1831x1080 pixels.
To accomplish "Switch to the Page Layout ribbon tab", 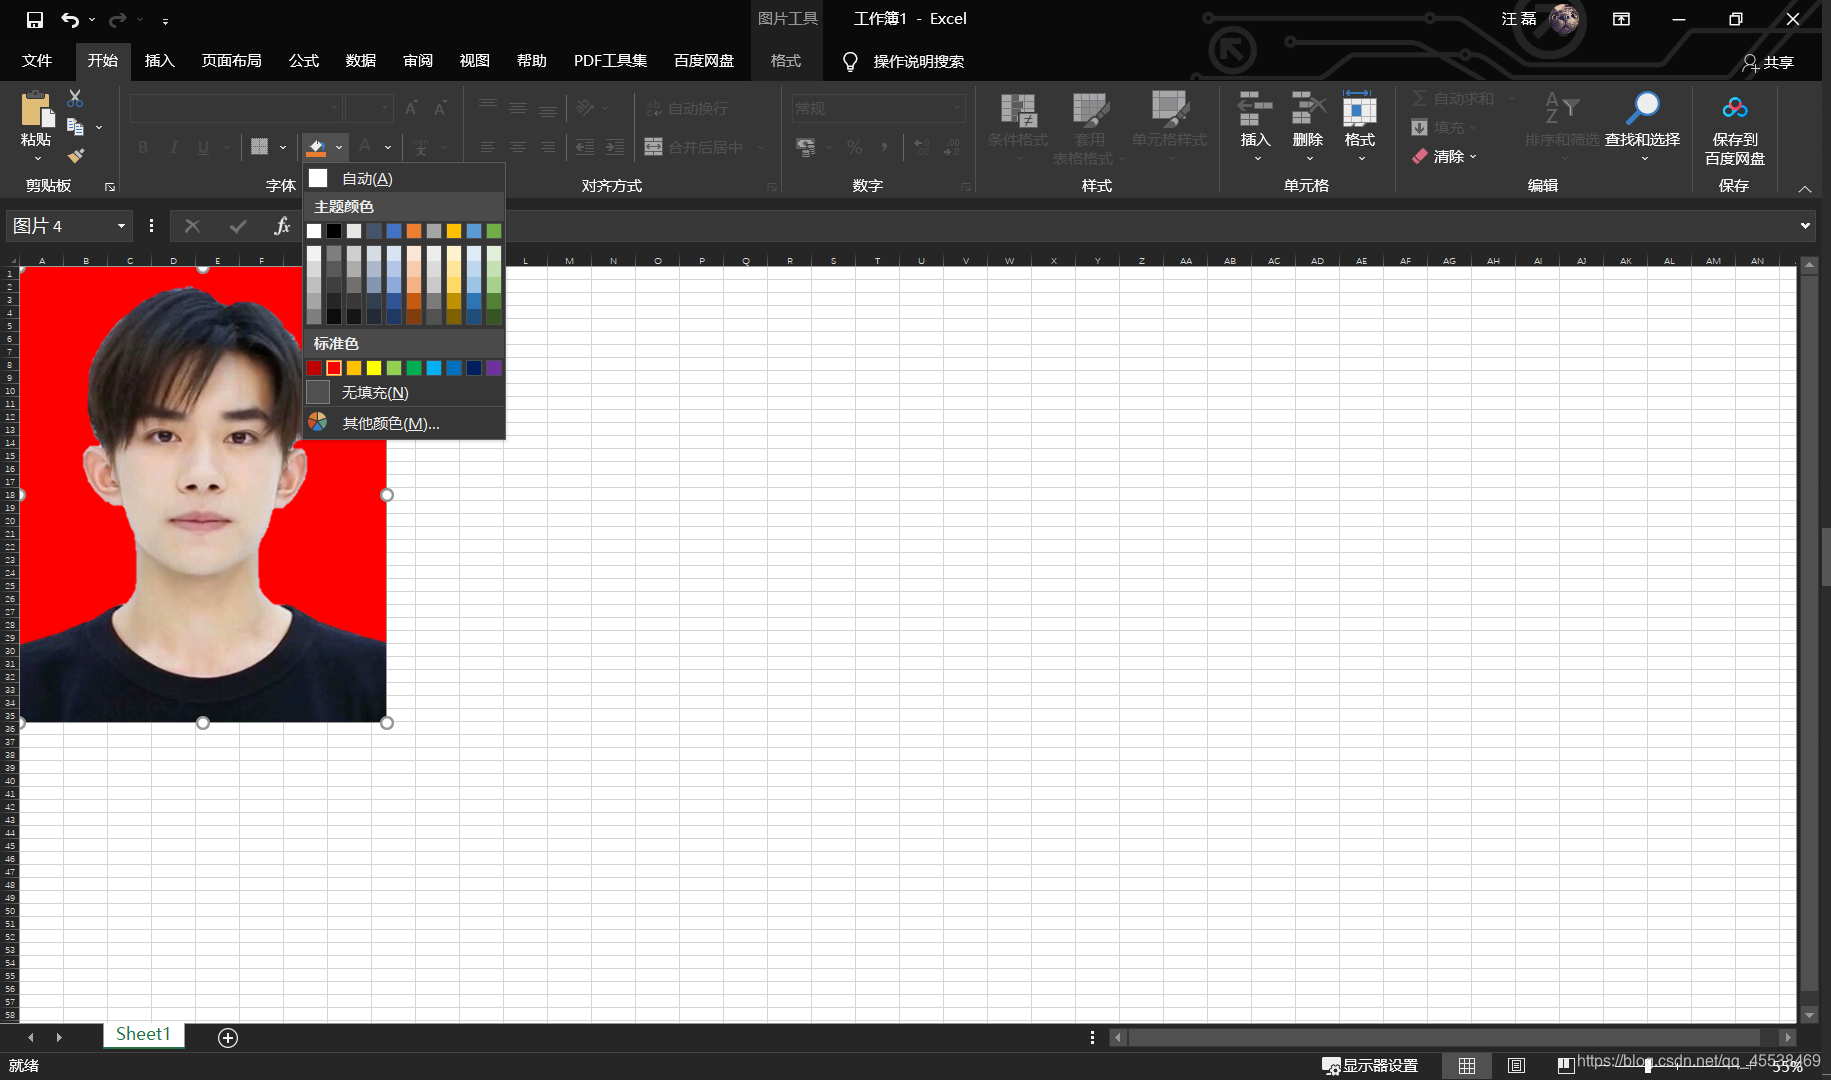I will [232, 61].
